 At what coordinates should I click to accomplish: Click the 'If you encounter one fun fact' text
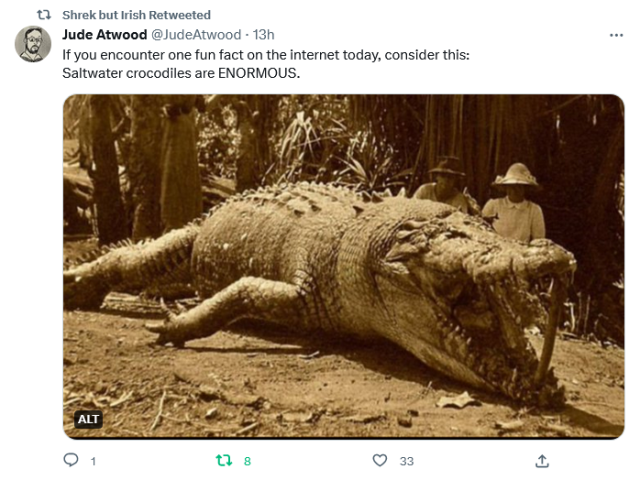pos(266,55)
